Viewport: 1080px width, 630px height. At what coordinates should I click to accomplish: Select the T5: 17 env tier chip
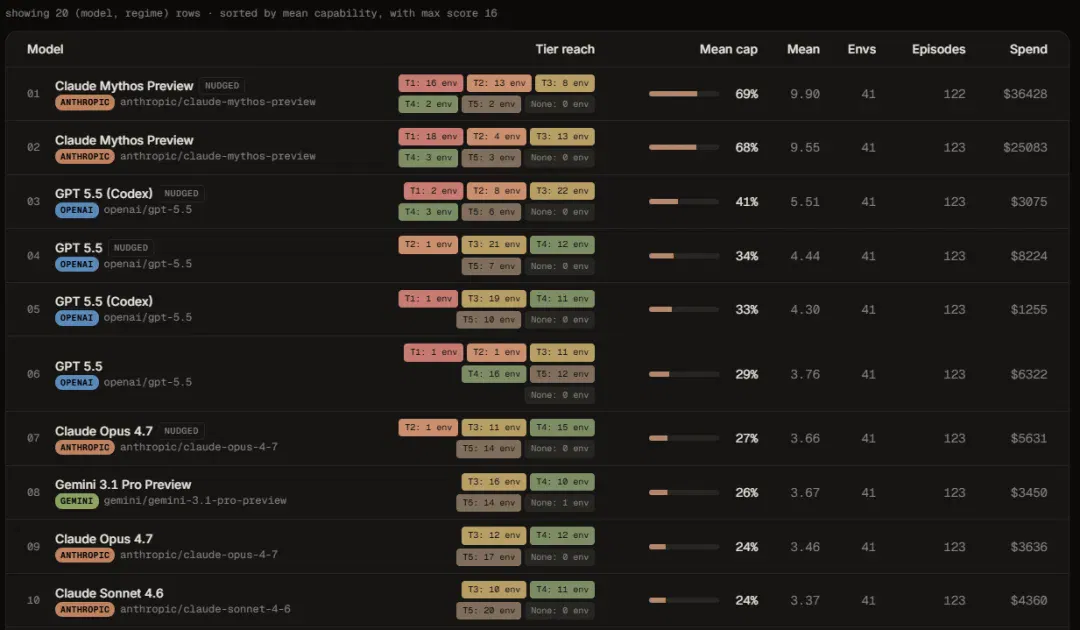[x=488, y=557]
